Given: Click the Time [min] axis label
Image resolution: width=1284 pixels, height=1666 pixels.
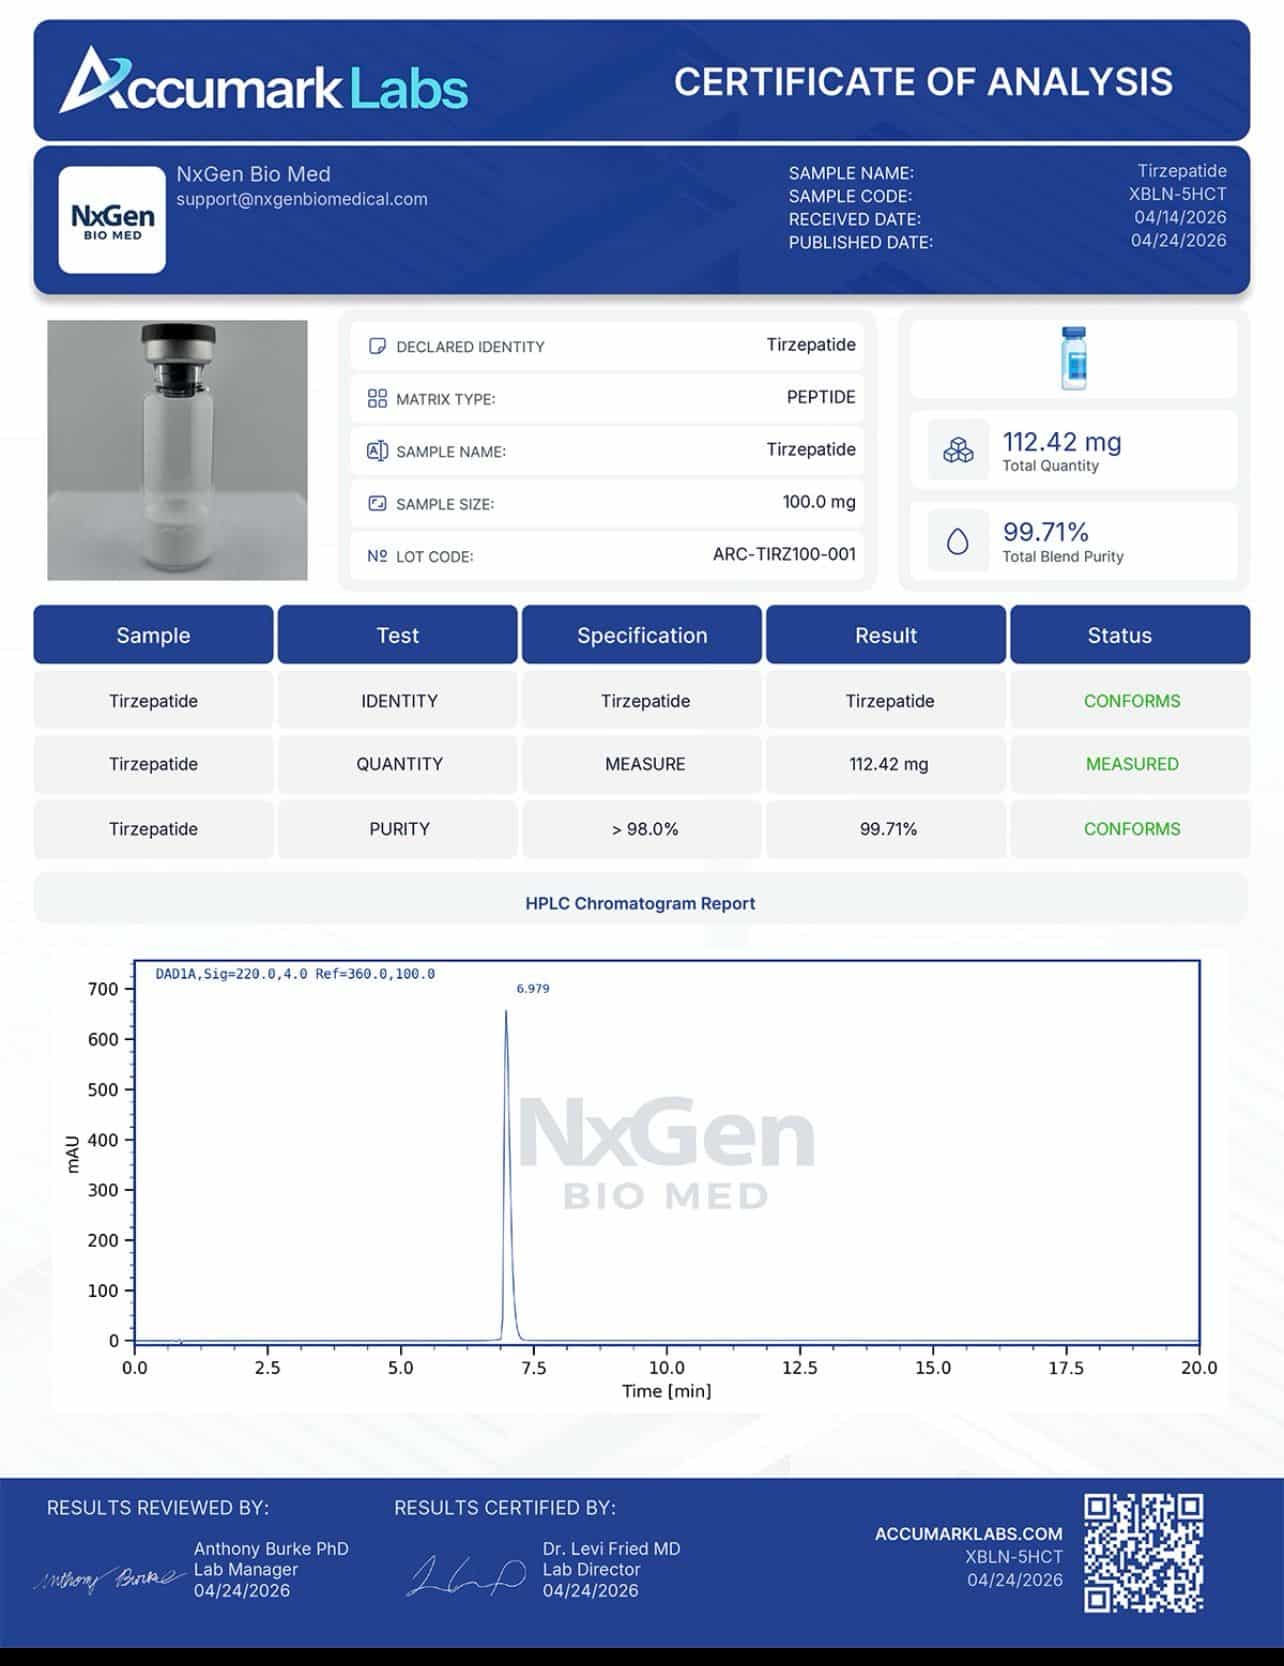Looking at the screenshot, I should point(666,1391).
